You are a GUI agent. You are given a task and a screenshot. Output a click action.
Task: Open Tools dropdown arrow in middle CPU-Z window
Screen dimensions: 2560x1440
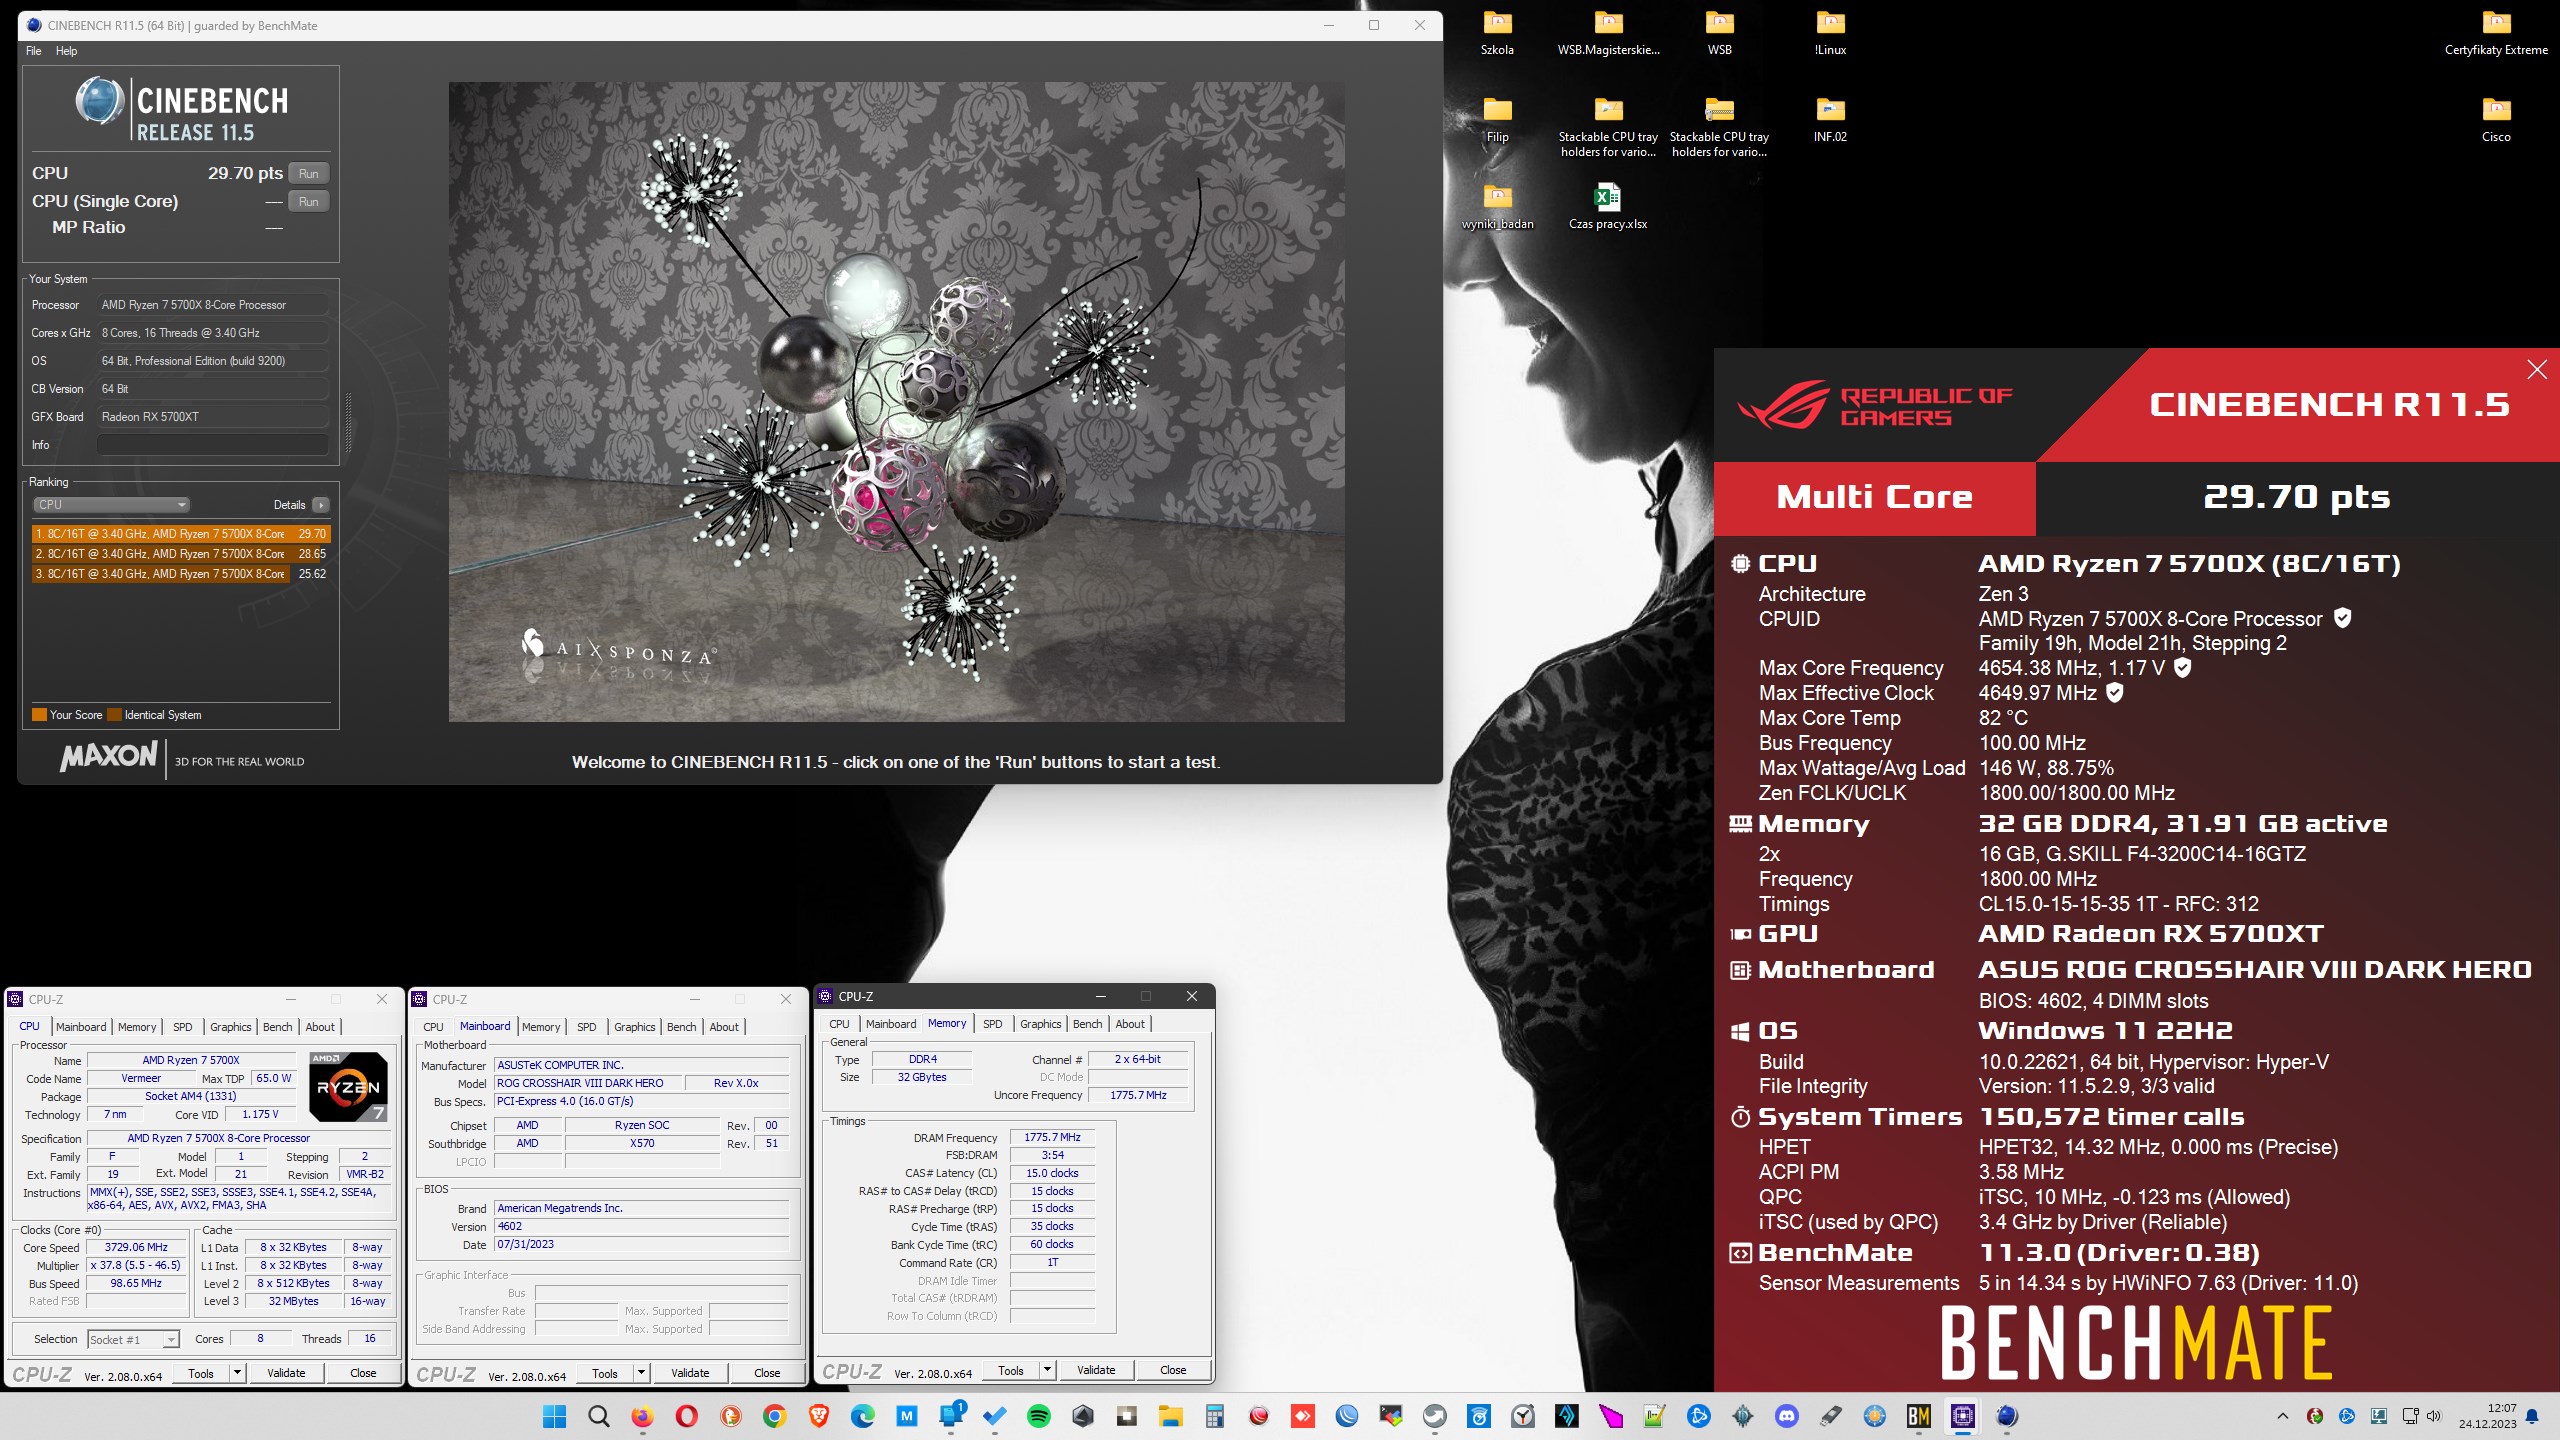point(642,1373)
